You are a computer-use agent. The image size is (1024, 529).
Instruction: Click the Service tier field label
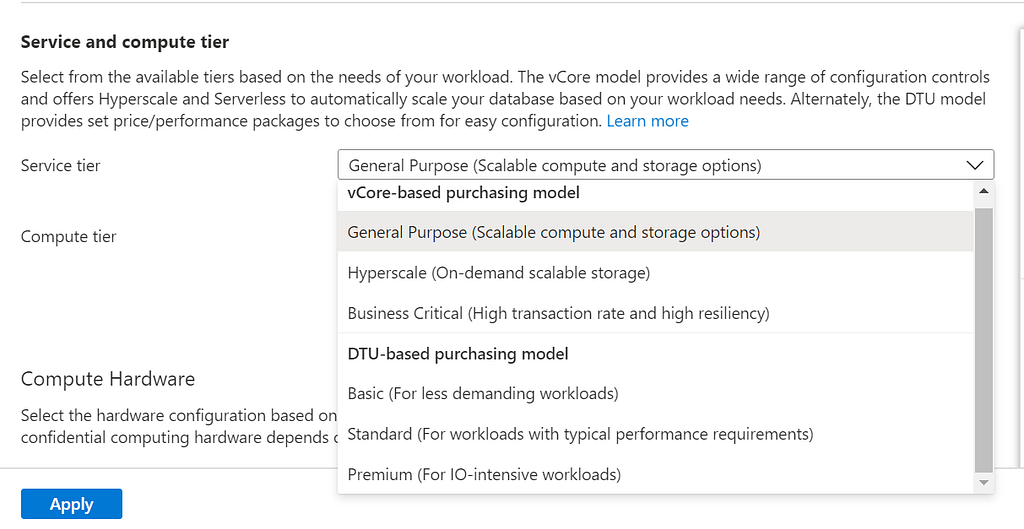pos(61,165)
